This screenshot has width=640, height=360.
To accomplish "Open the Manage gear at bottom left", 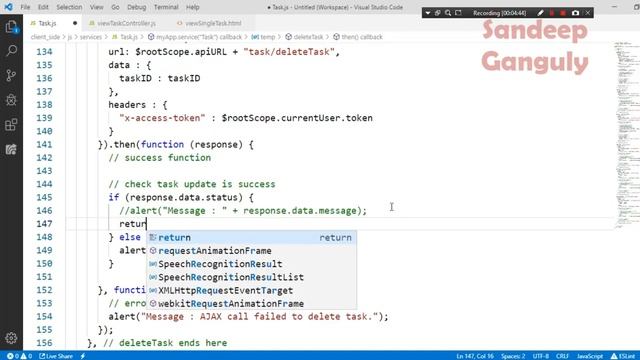I will [x=11, y=338].
